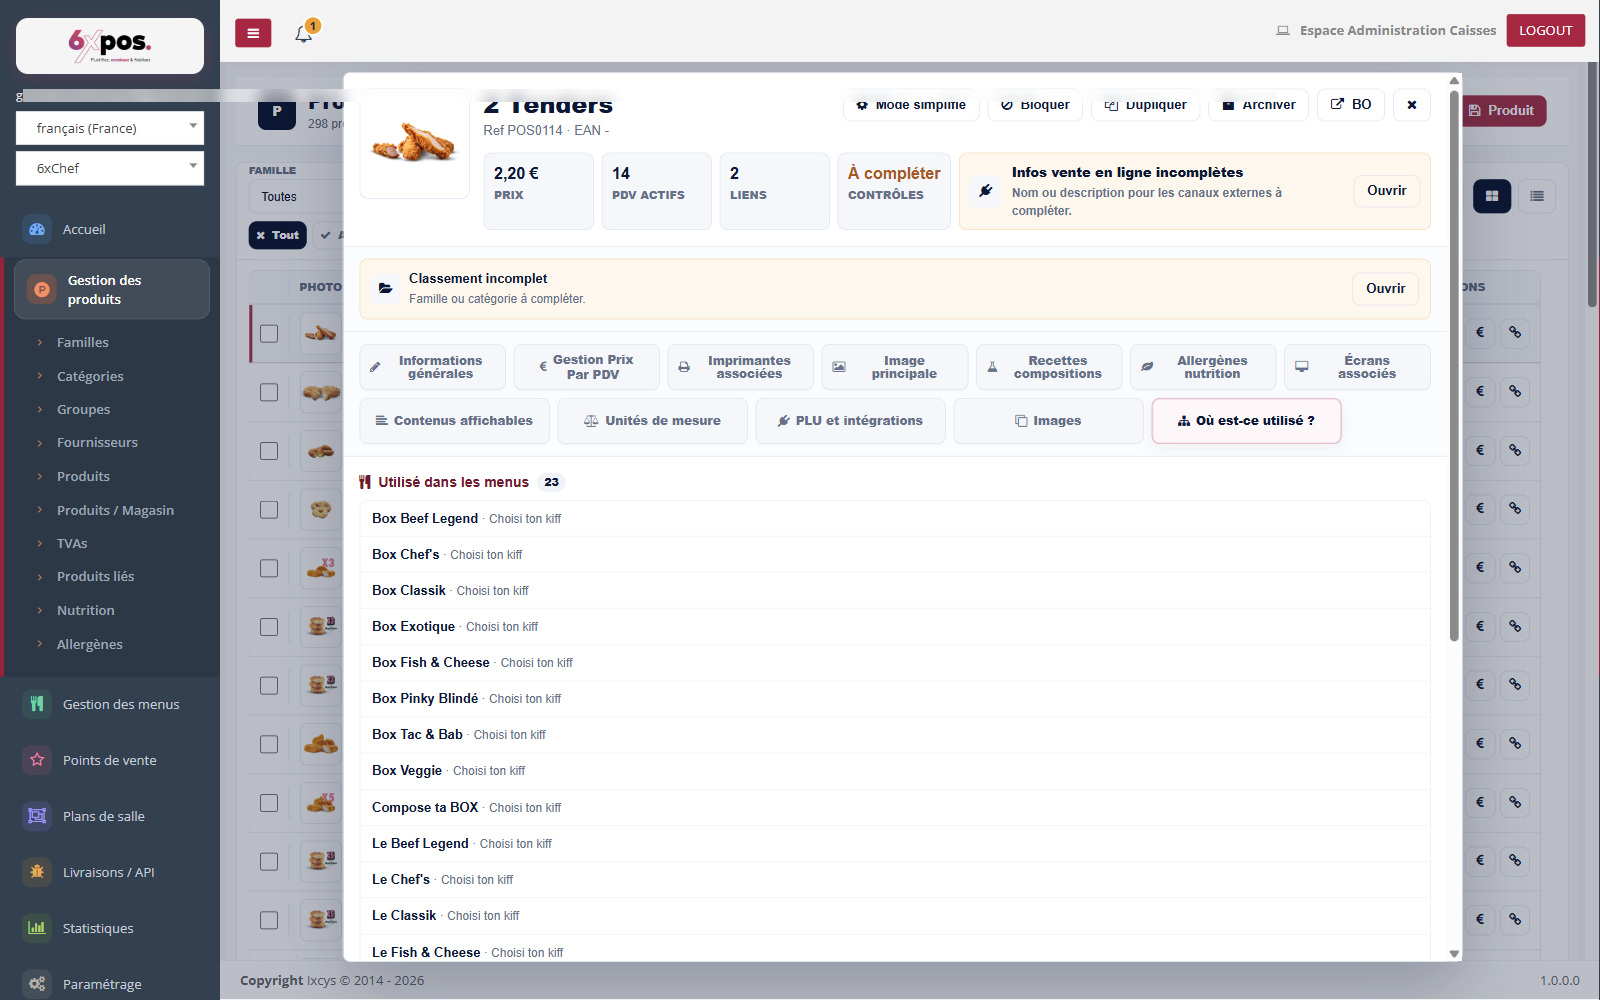1600x1000 pixels.
Task: Click euro price icon in first product row
Action: click(x=1480, y=332)
